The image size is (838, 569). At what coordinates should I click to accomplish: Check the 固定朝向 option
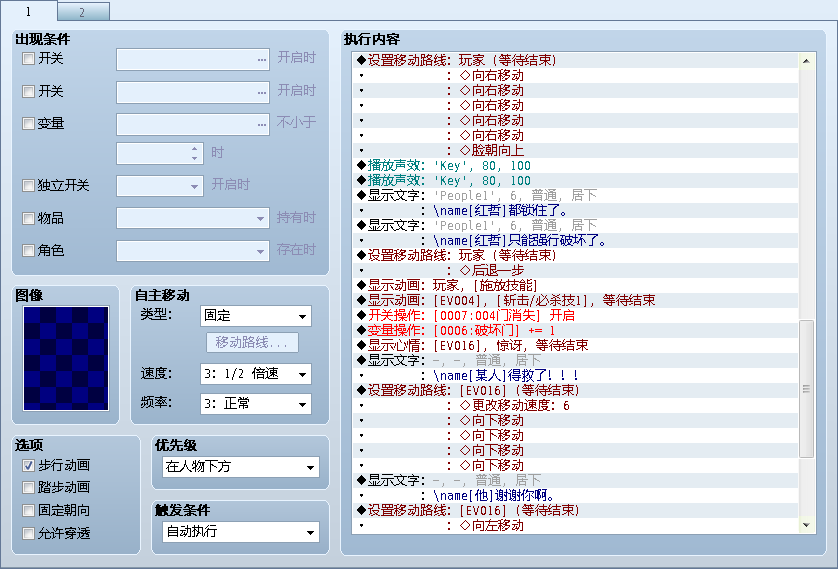(28, 511)
